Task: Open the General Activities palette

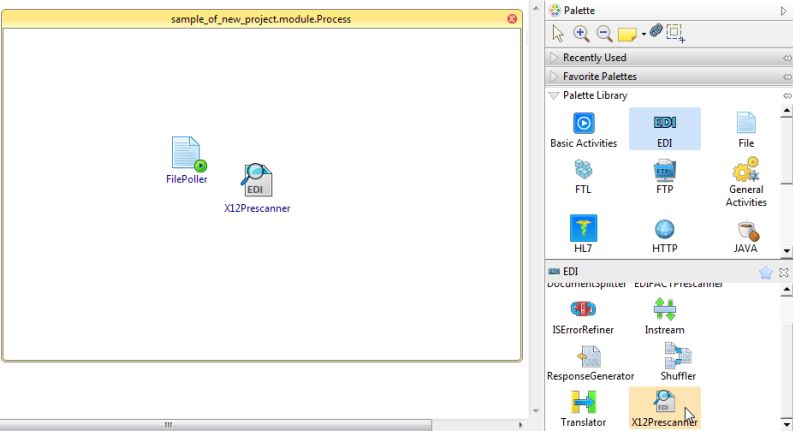Action: pos(746,182)
